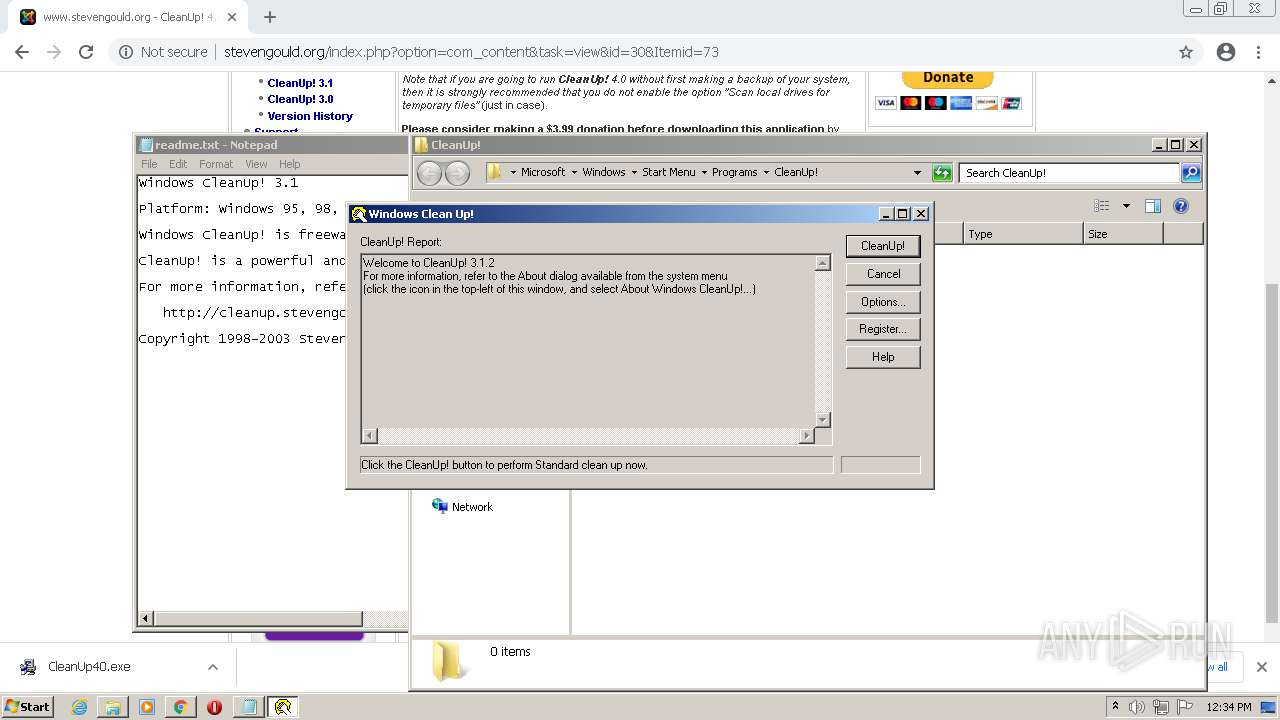1280x720 pixels.
Task: Click the Register... button
Action: click(x=883, y=329)
